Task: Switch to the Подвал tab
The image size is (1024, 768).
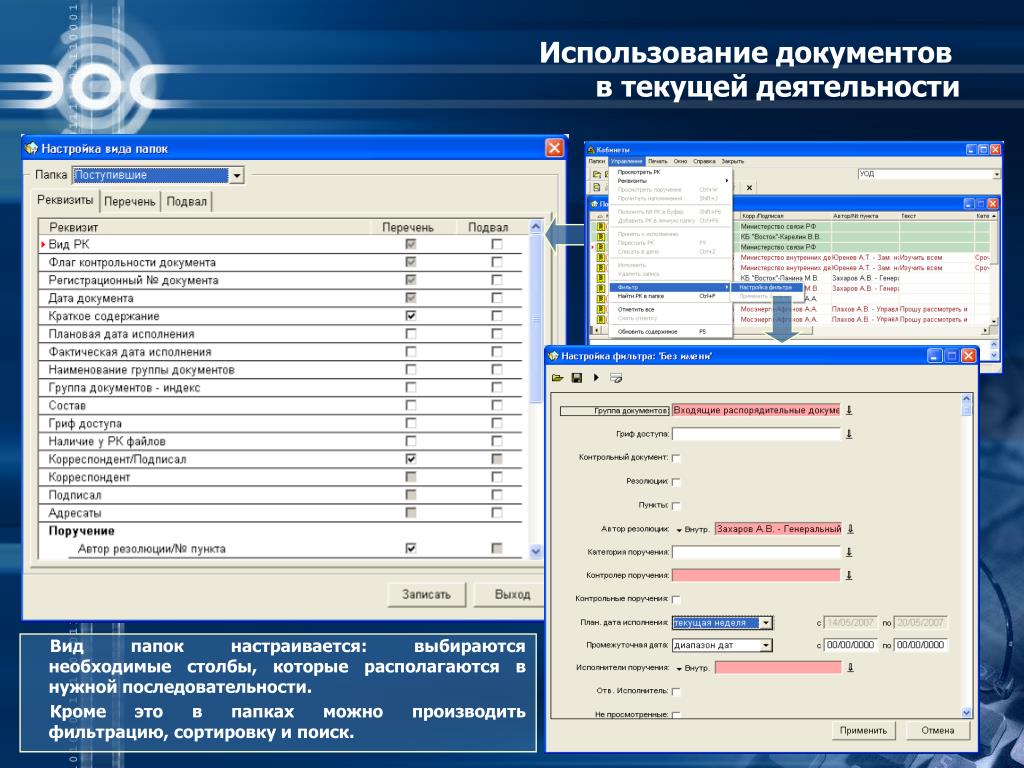Action: click(x=187, y=202)
